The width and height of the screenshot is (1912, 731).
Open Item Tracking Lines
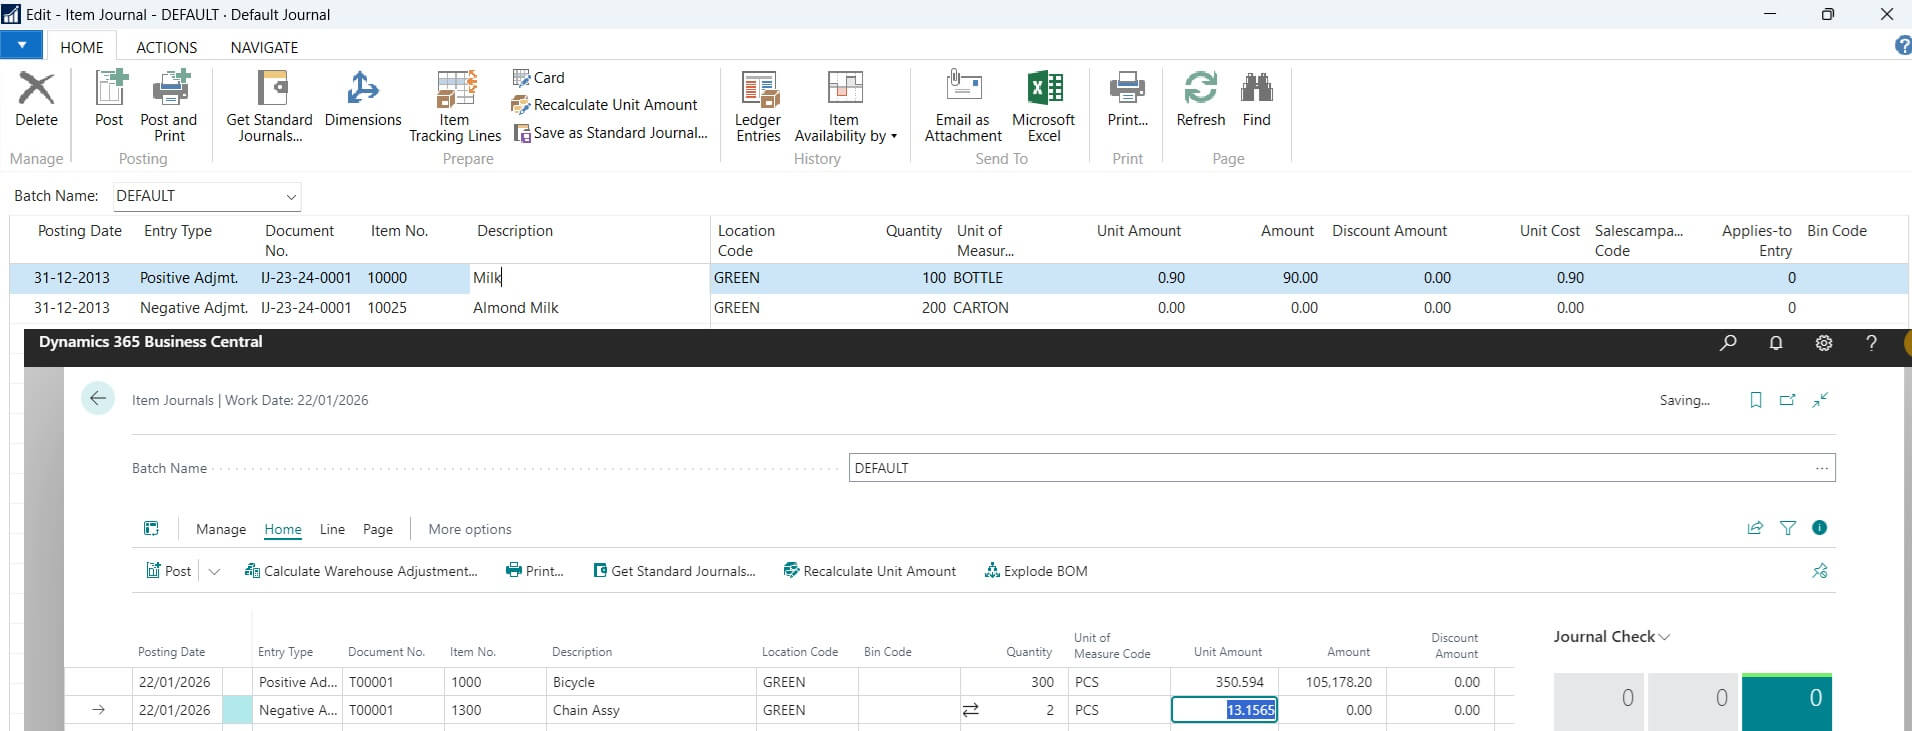point(455,90)
